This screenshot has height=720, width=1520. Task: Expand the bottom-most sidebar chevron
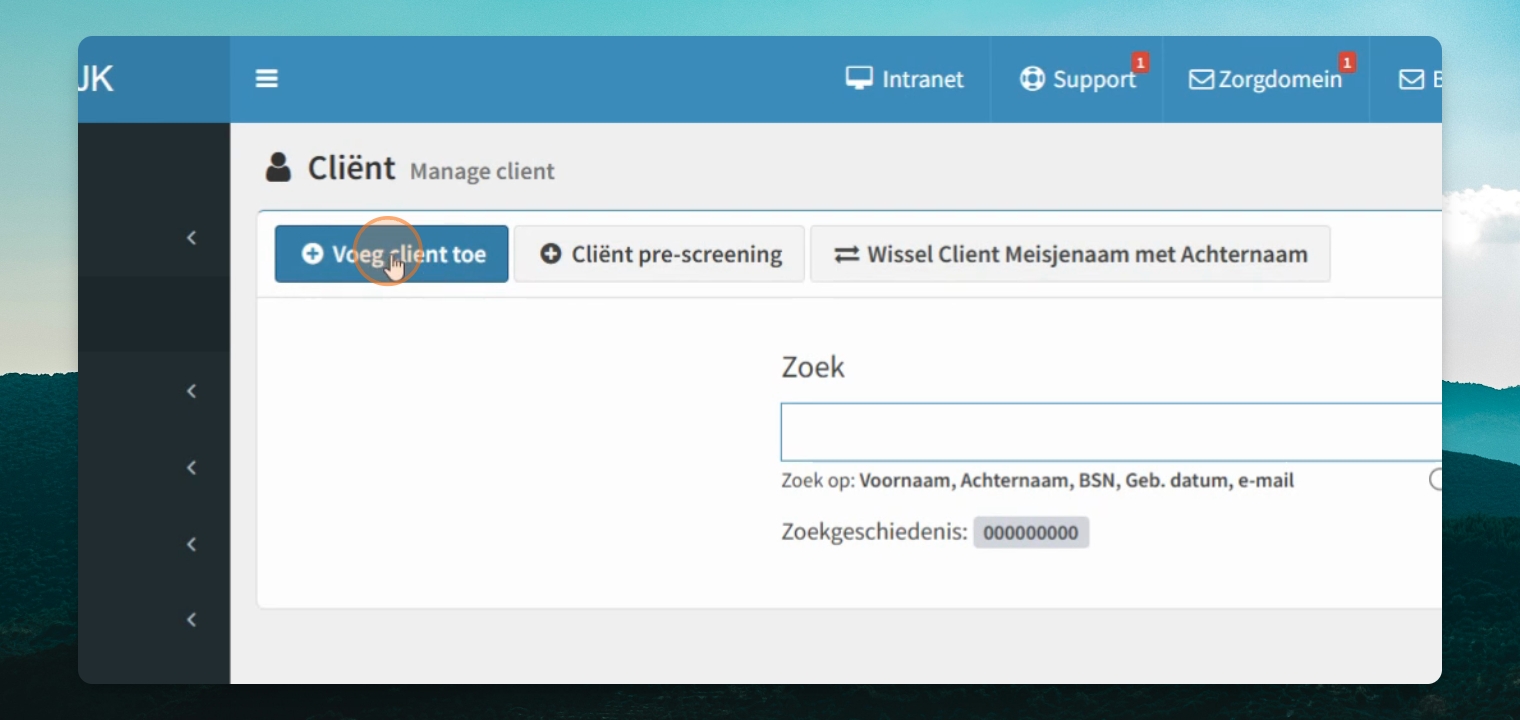[x=191, y=619]
